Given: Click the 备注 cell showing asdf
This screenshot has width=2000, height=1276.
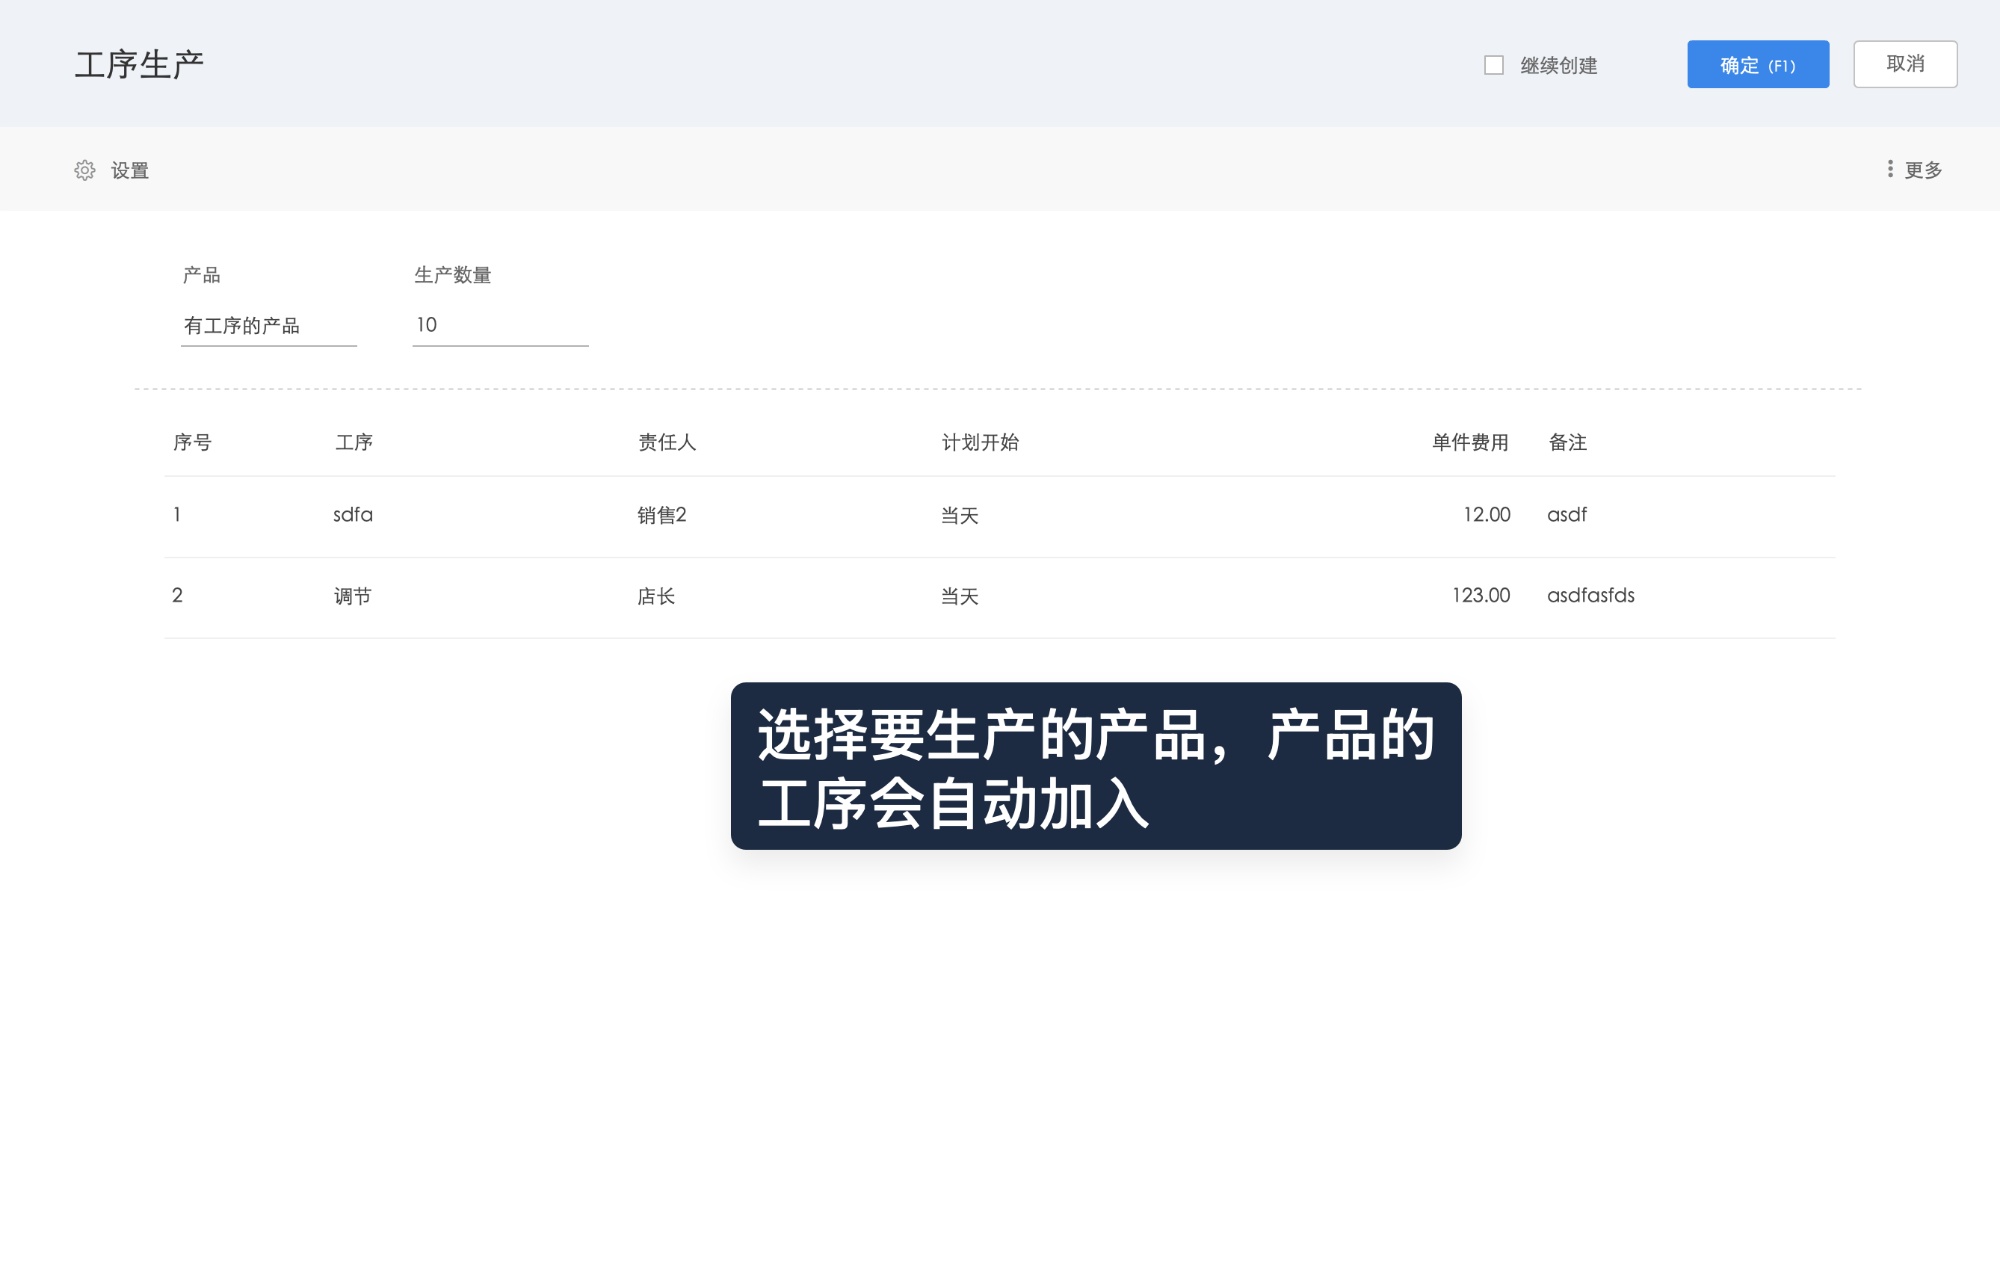Looking at the screenshot, I should [1566, 515].
